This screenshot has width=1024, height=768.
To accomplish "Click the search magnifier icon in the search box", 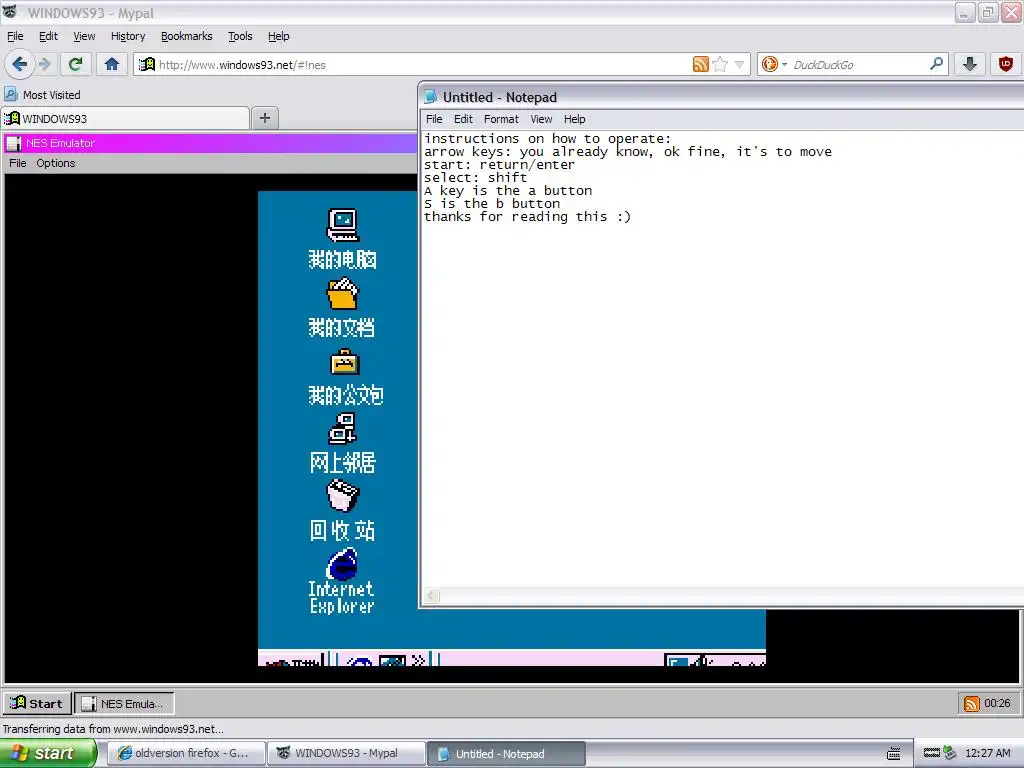I will tap(936, 63).
